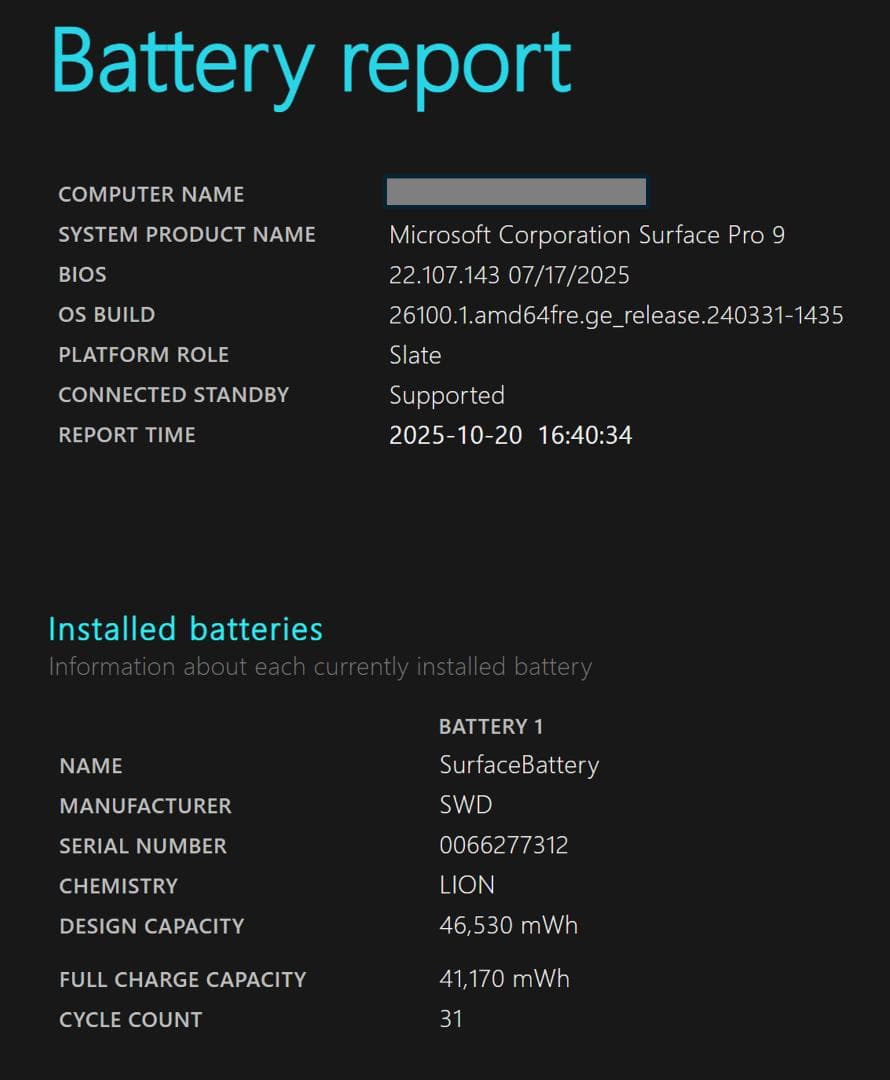The height and width of the screenshot is (1080, 890).
Task: Click the full charge capacity 41,170 mWh
Action: point(504,979)
